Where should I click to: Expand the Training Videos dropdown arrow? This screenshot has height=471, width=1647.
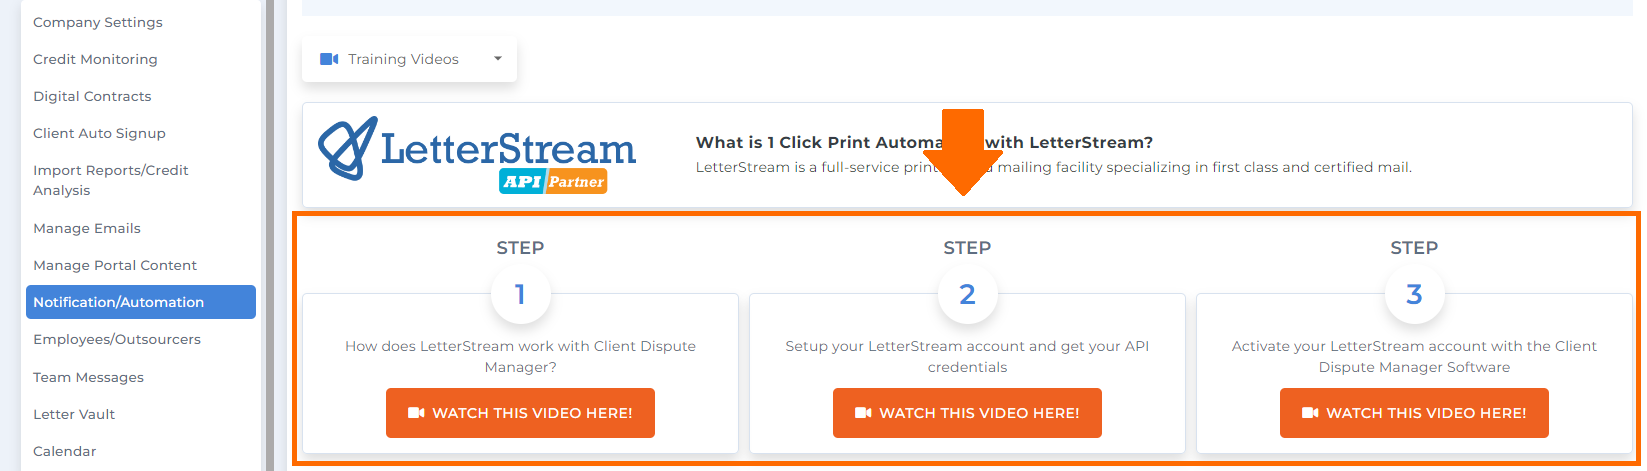498,59
